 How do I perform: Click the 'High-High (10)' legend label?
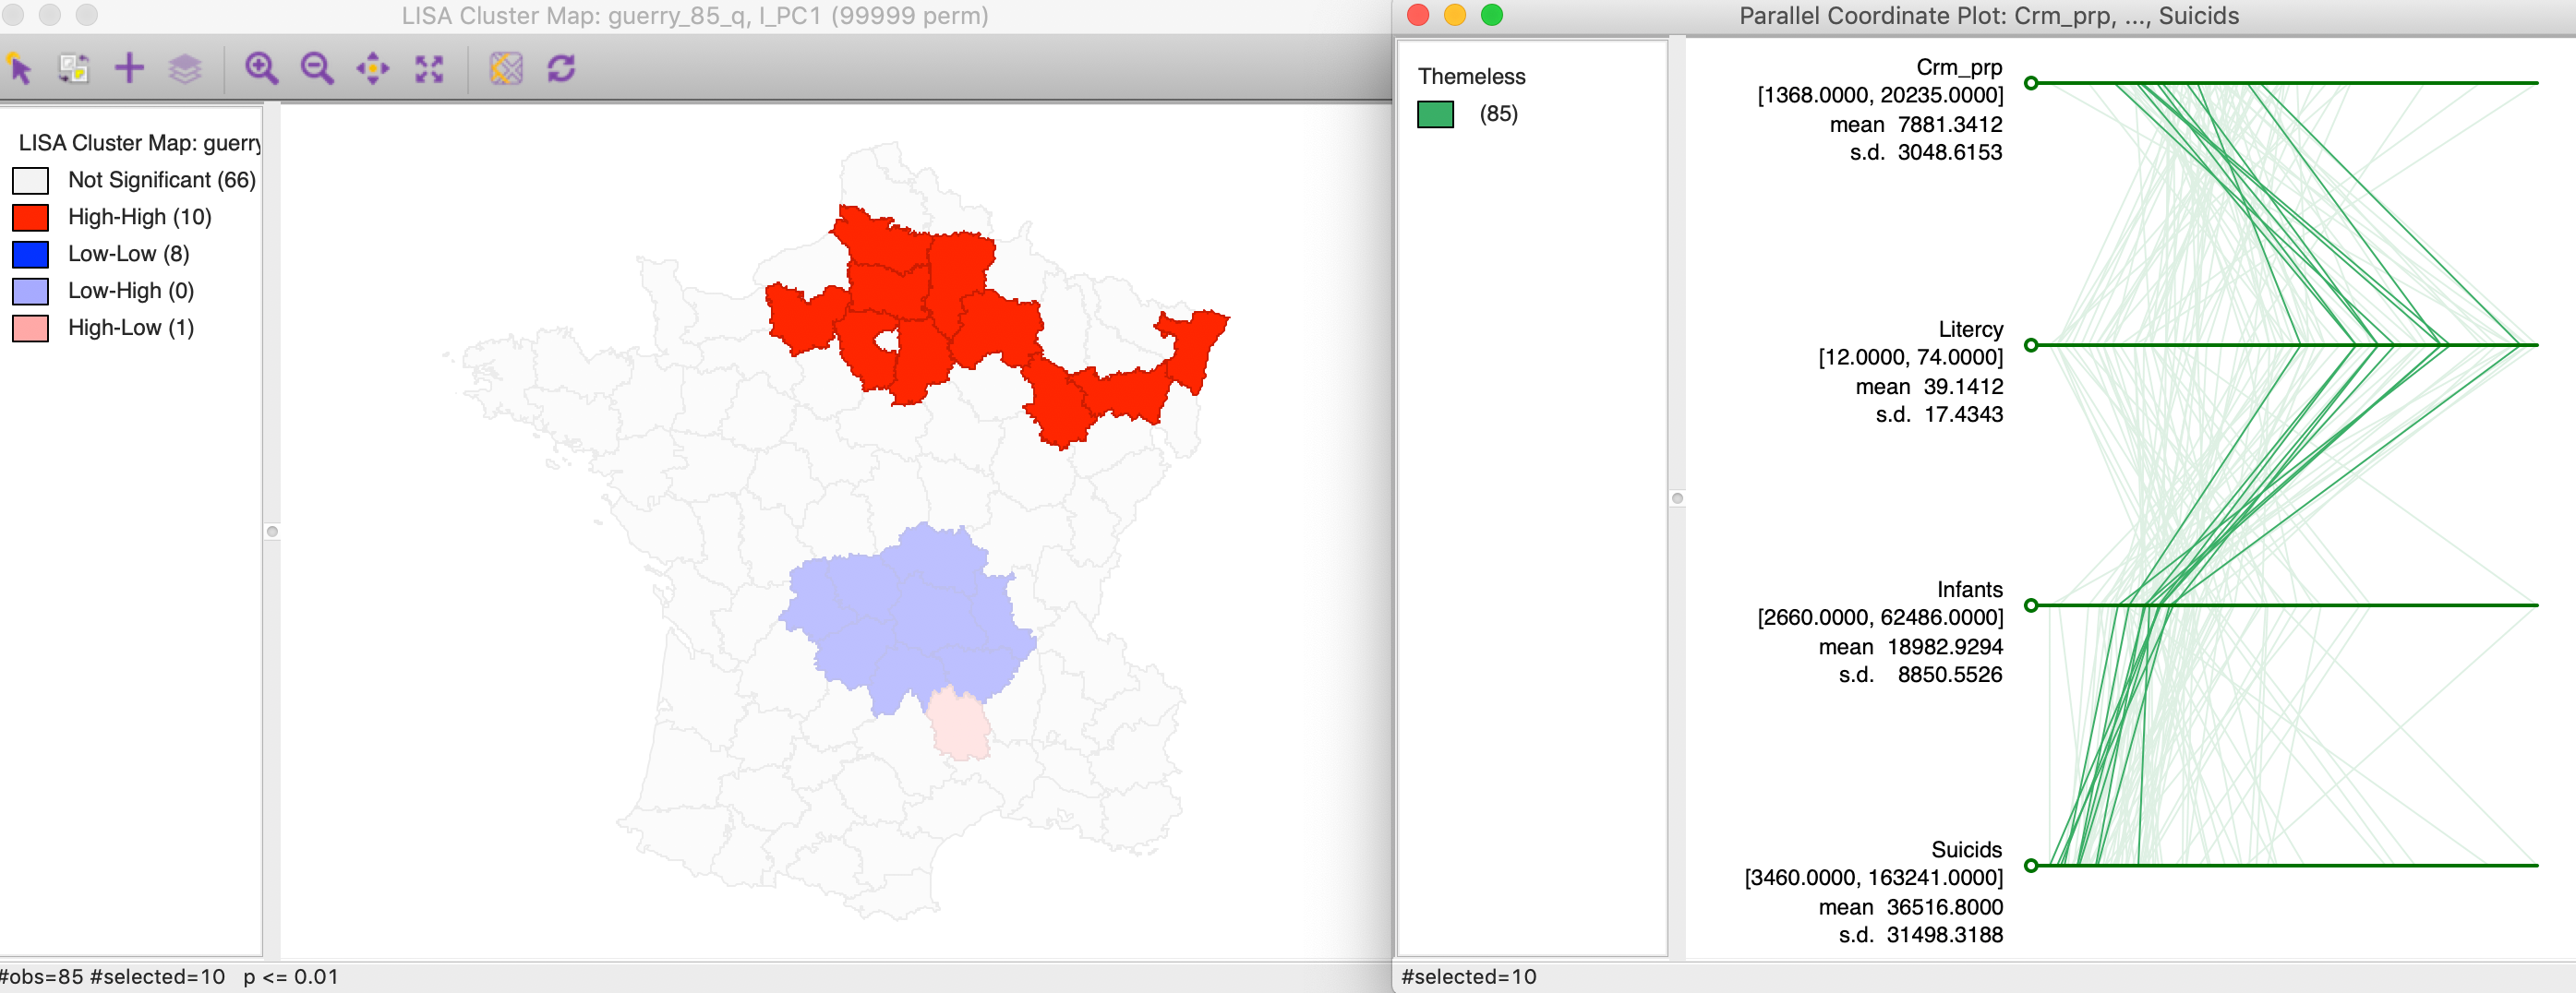point(140,217)
